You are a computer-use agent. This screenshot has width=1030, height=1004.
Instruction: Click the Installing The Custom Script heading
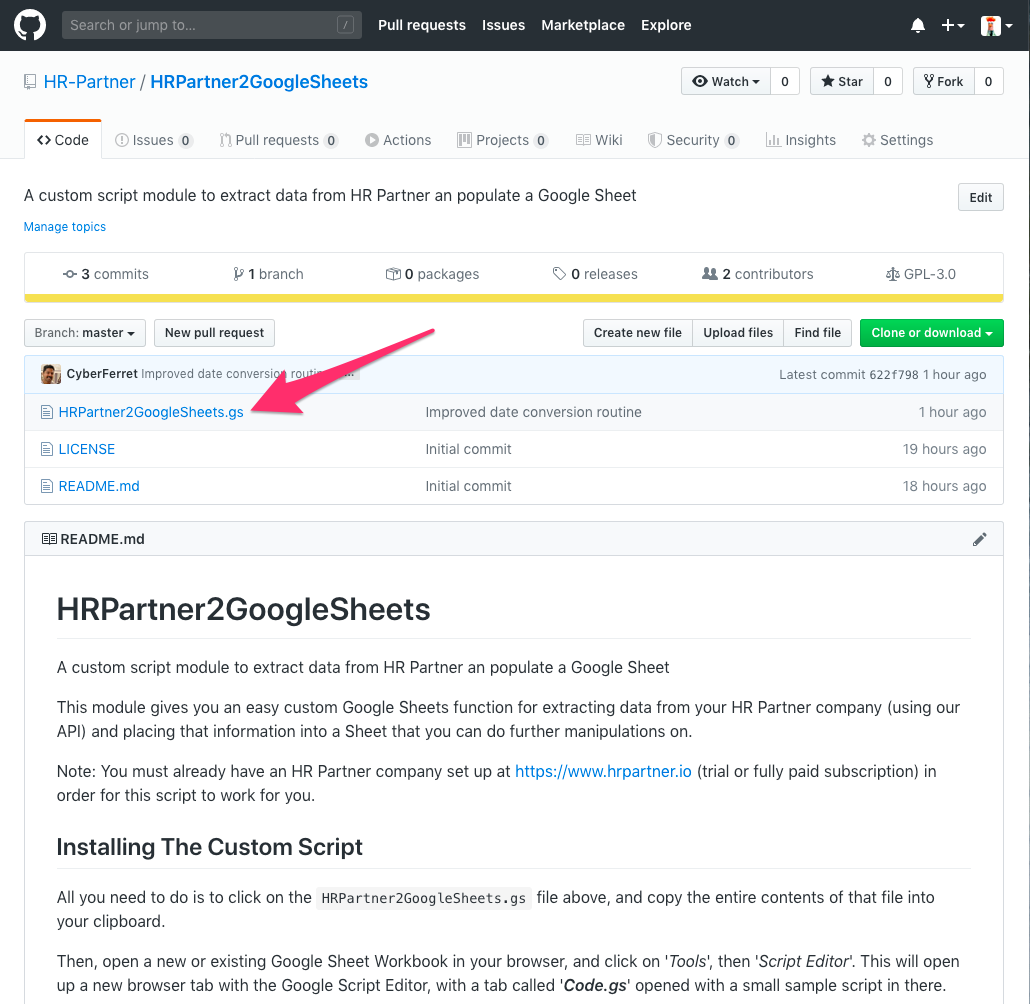pos(210,847)
